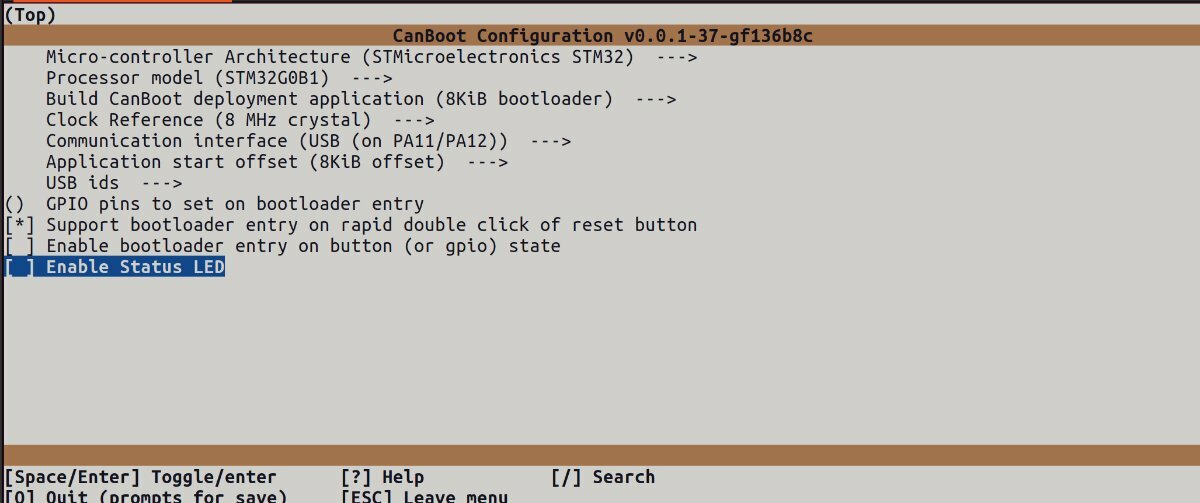Open Communication interface submenu arrow
The height and width of the screenshot is (503, 1200).
pyautogui.click(x=550, y=141)
